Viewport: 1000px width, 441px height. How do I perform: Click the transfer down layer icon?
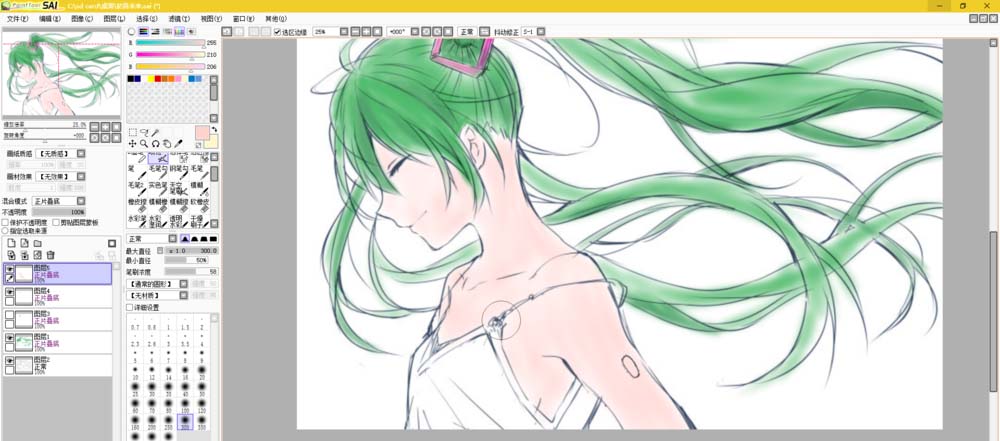(x=11, y=255)
